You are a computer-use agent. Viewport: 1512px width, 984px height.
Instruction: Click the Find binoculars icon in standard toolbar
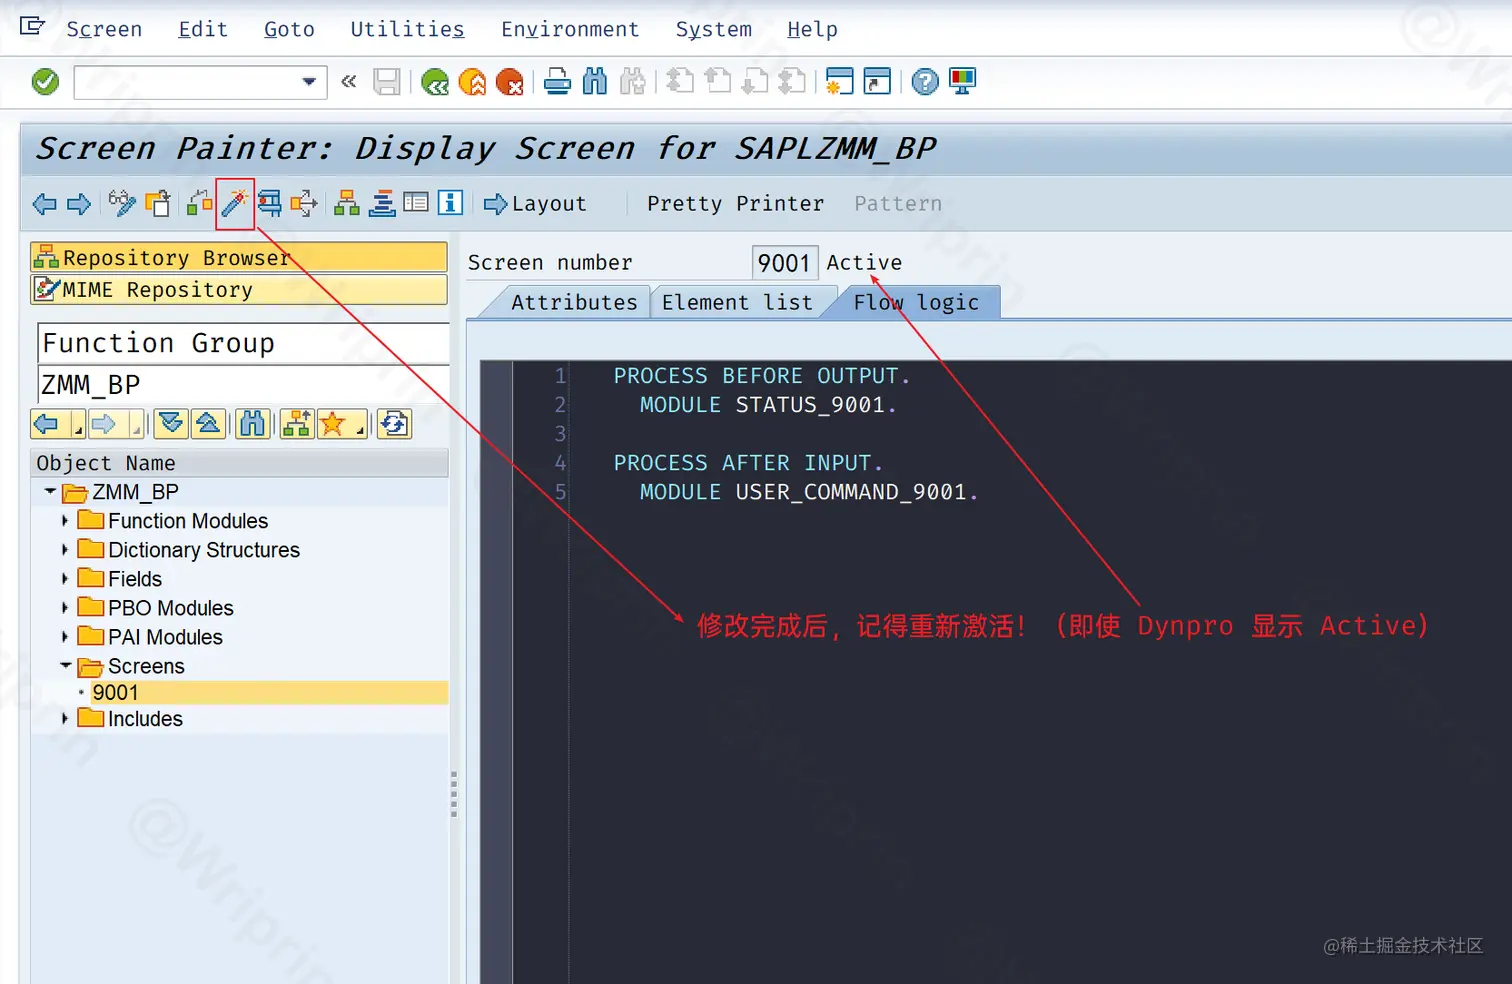[x=595, y=82]
